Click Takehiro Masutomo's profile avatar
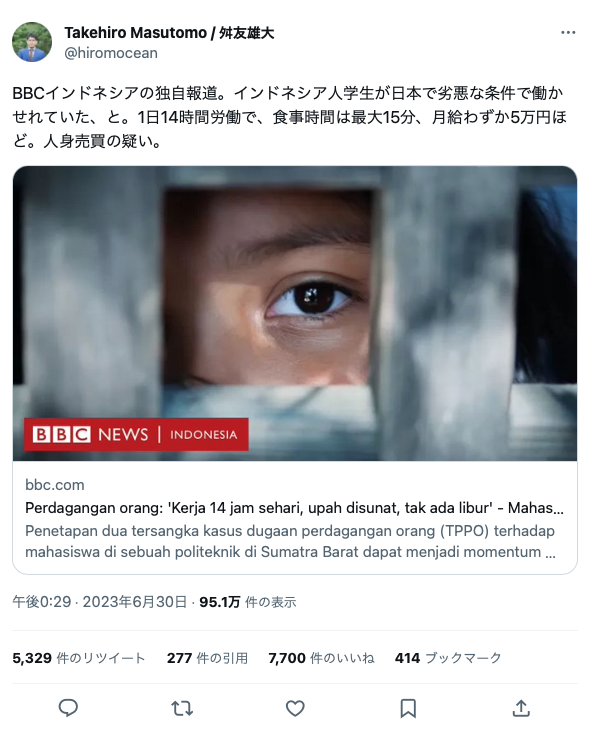593x731 pixels. pyautogui.click(x=32, y=42)
